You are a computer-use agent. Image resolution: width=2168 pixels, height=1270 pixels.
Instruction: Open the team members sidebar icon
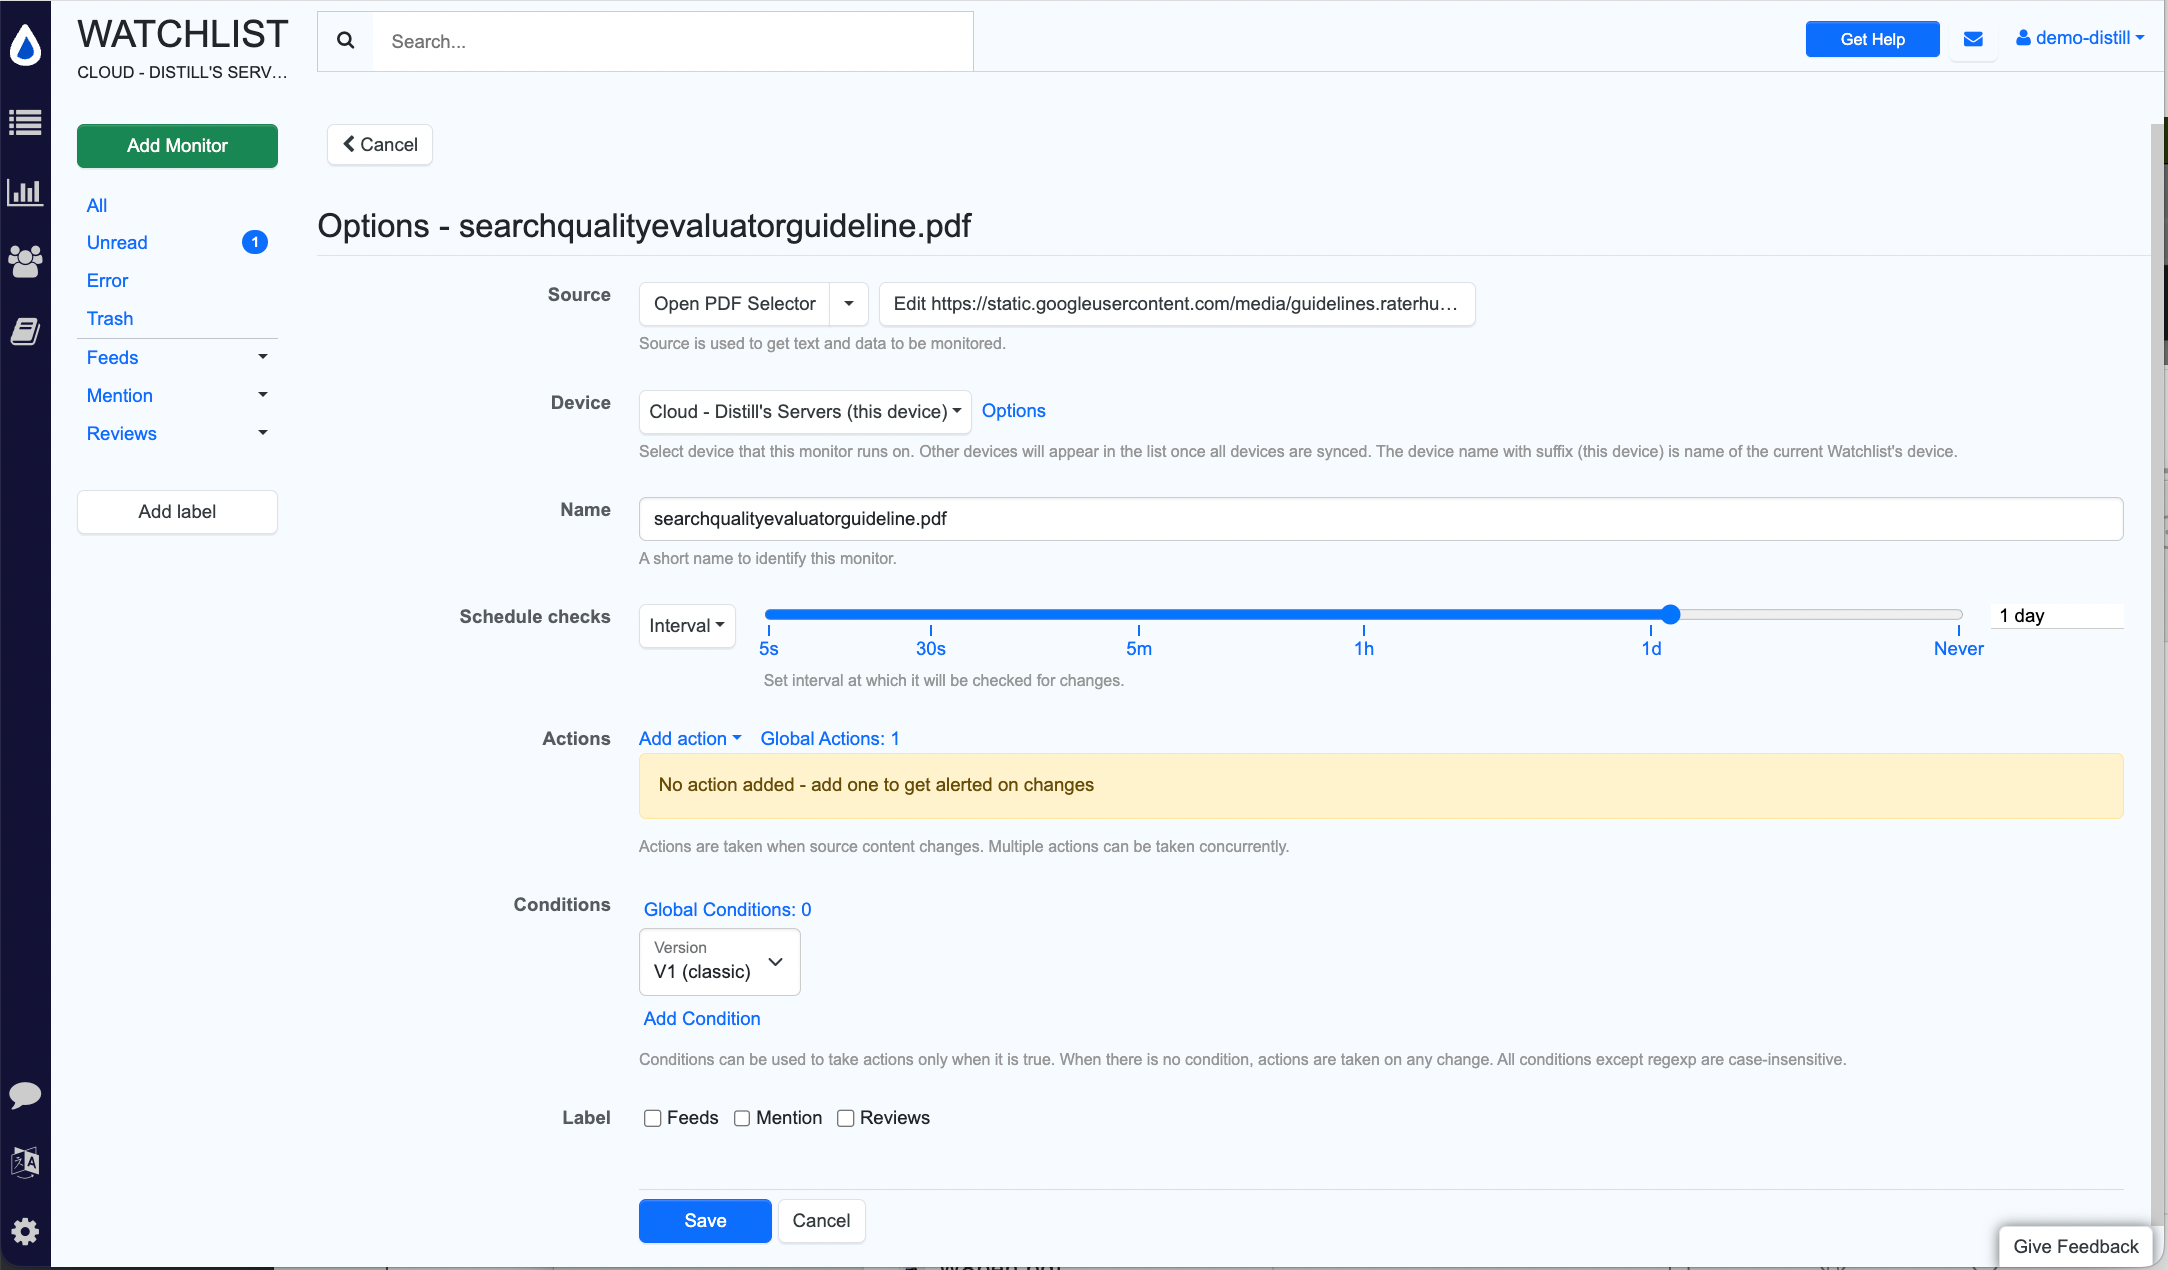pyautogui.click(x=25, y=261)
